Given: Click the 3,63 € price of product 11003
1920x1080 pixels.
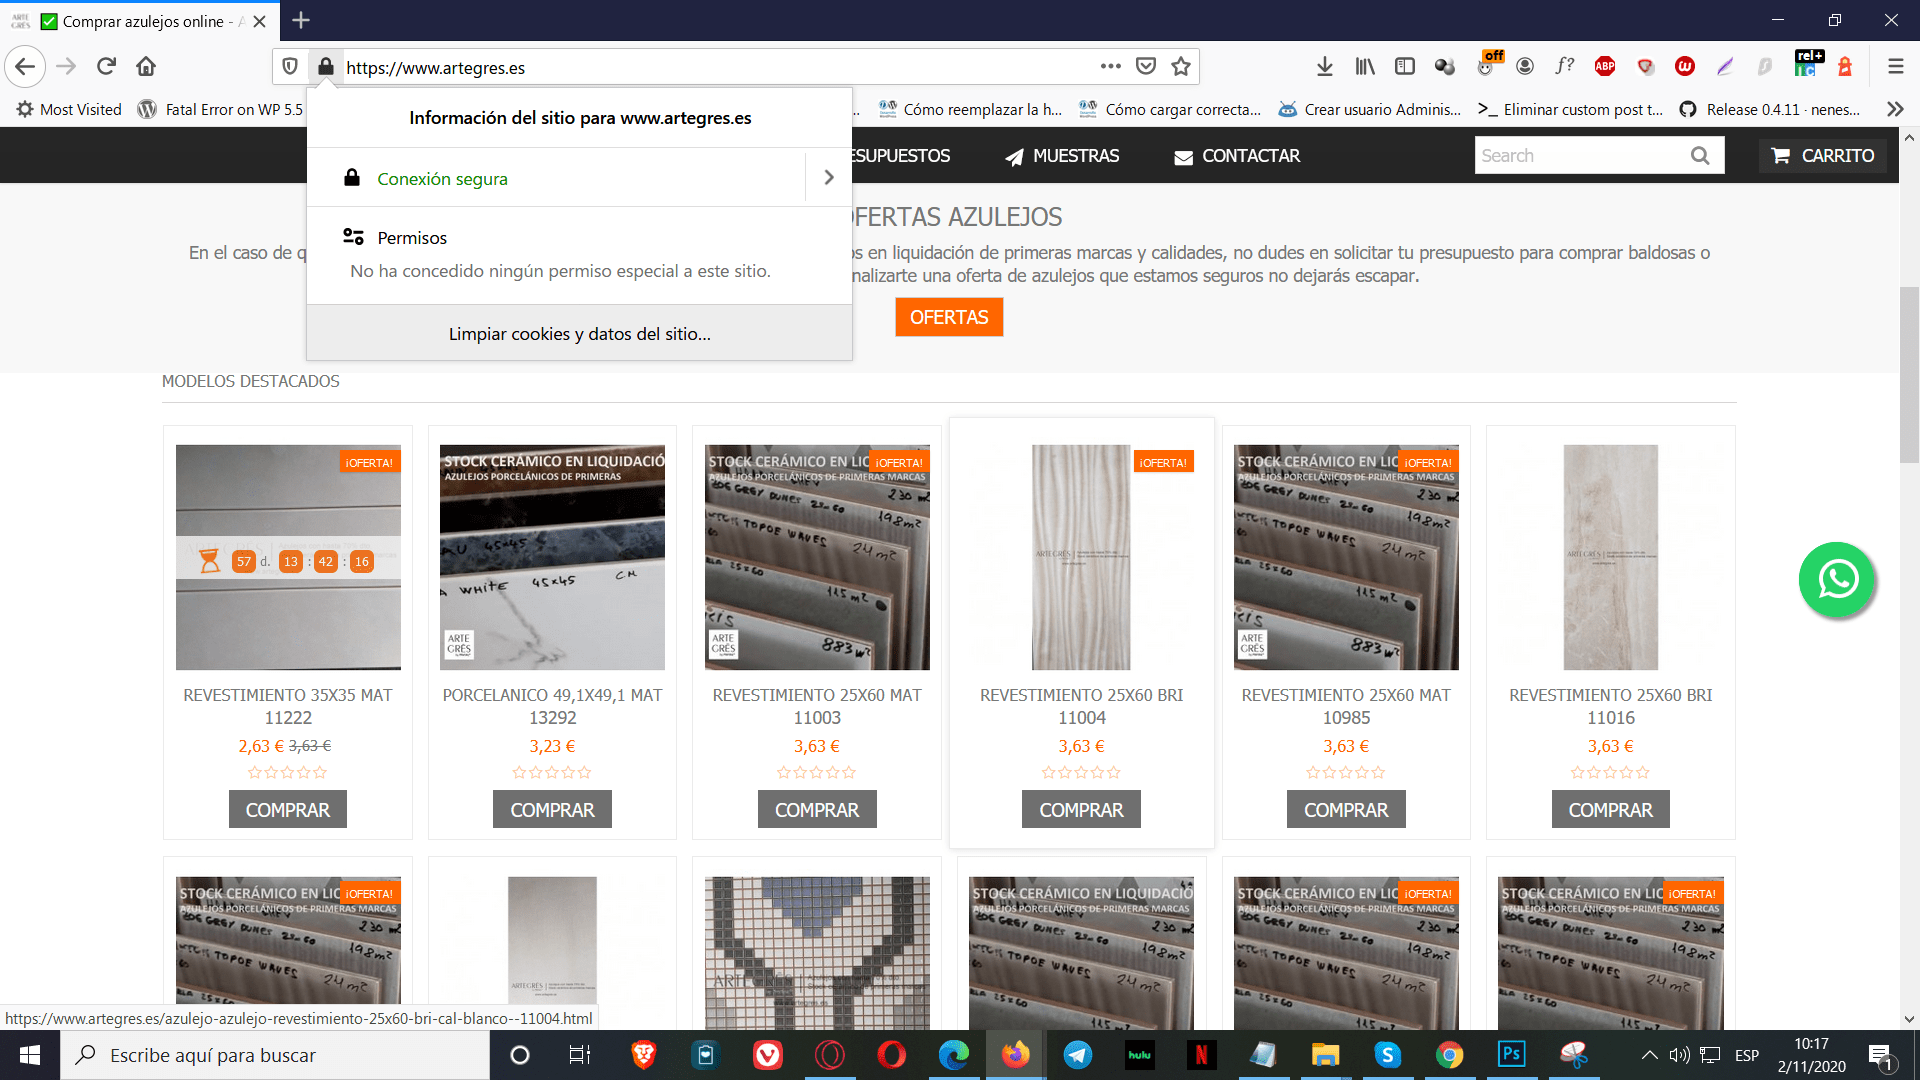Looking at the screenshot, I should point(817,746).
